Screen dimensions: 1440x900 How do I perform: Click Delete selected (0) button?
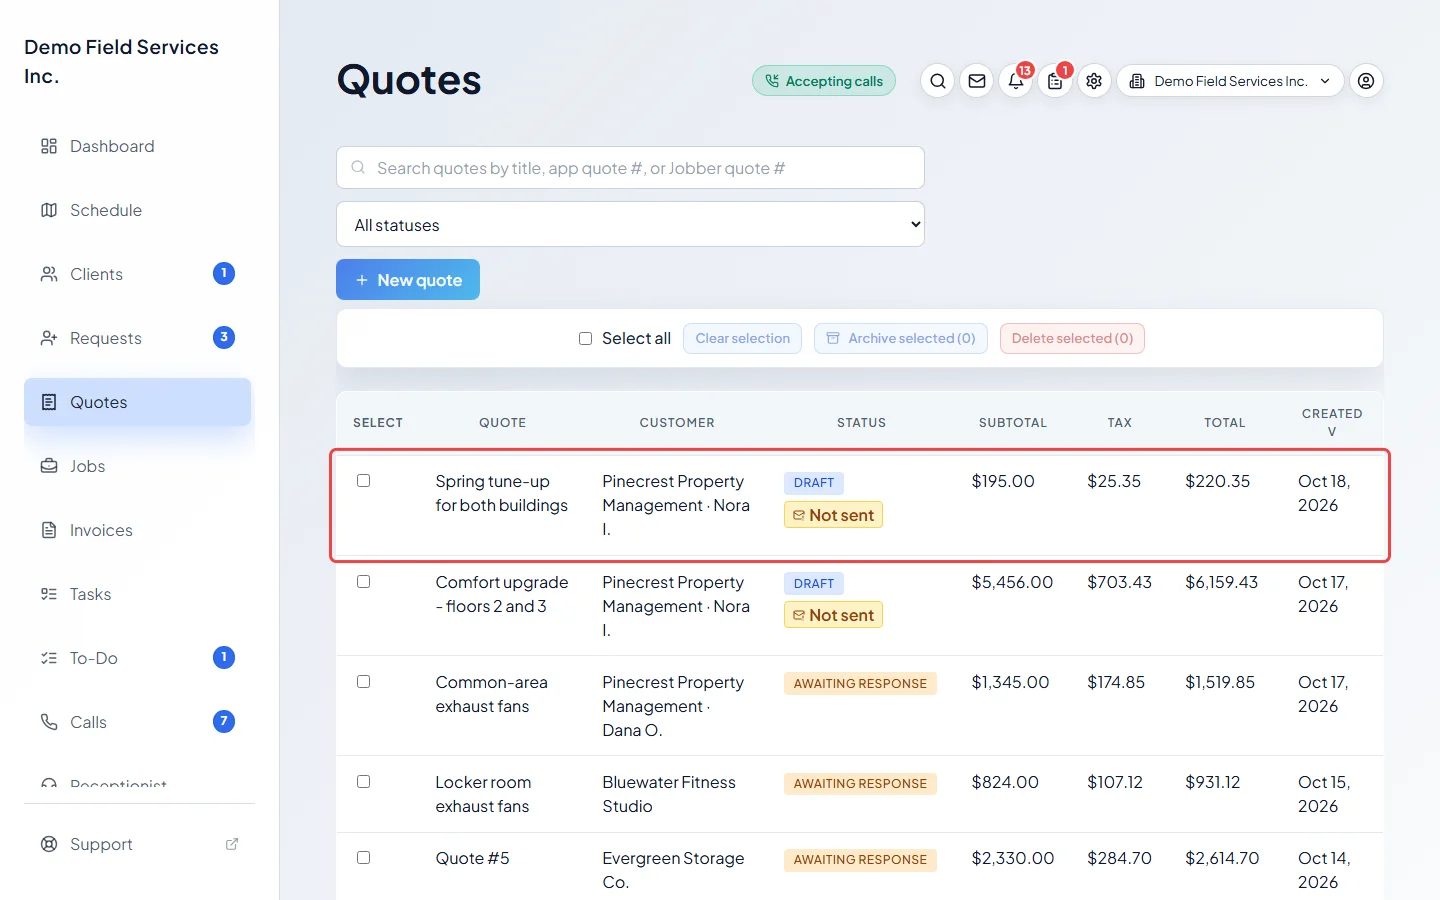coord(1072,339)
